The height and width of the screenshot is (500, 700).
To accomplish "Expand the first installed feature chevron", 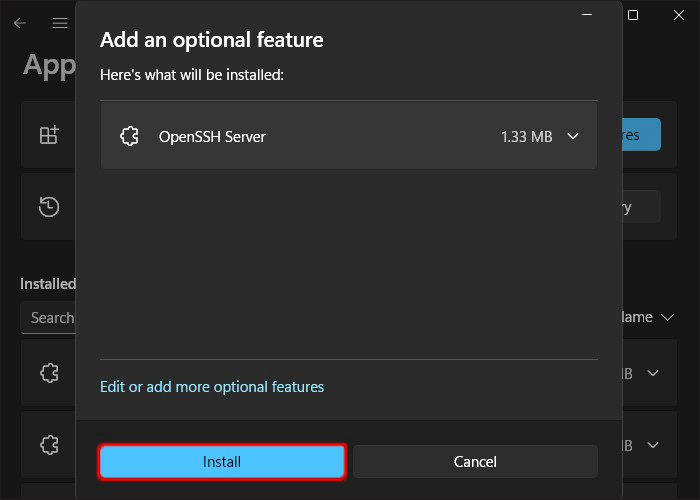I will pos(653,373).
